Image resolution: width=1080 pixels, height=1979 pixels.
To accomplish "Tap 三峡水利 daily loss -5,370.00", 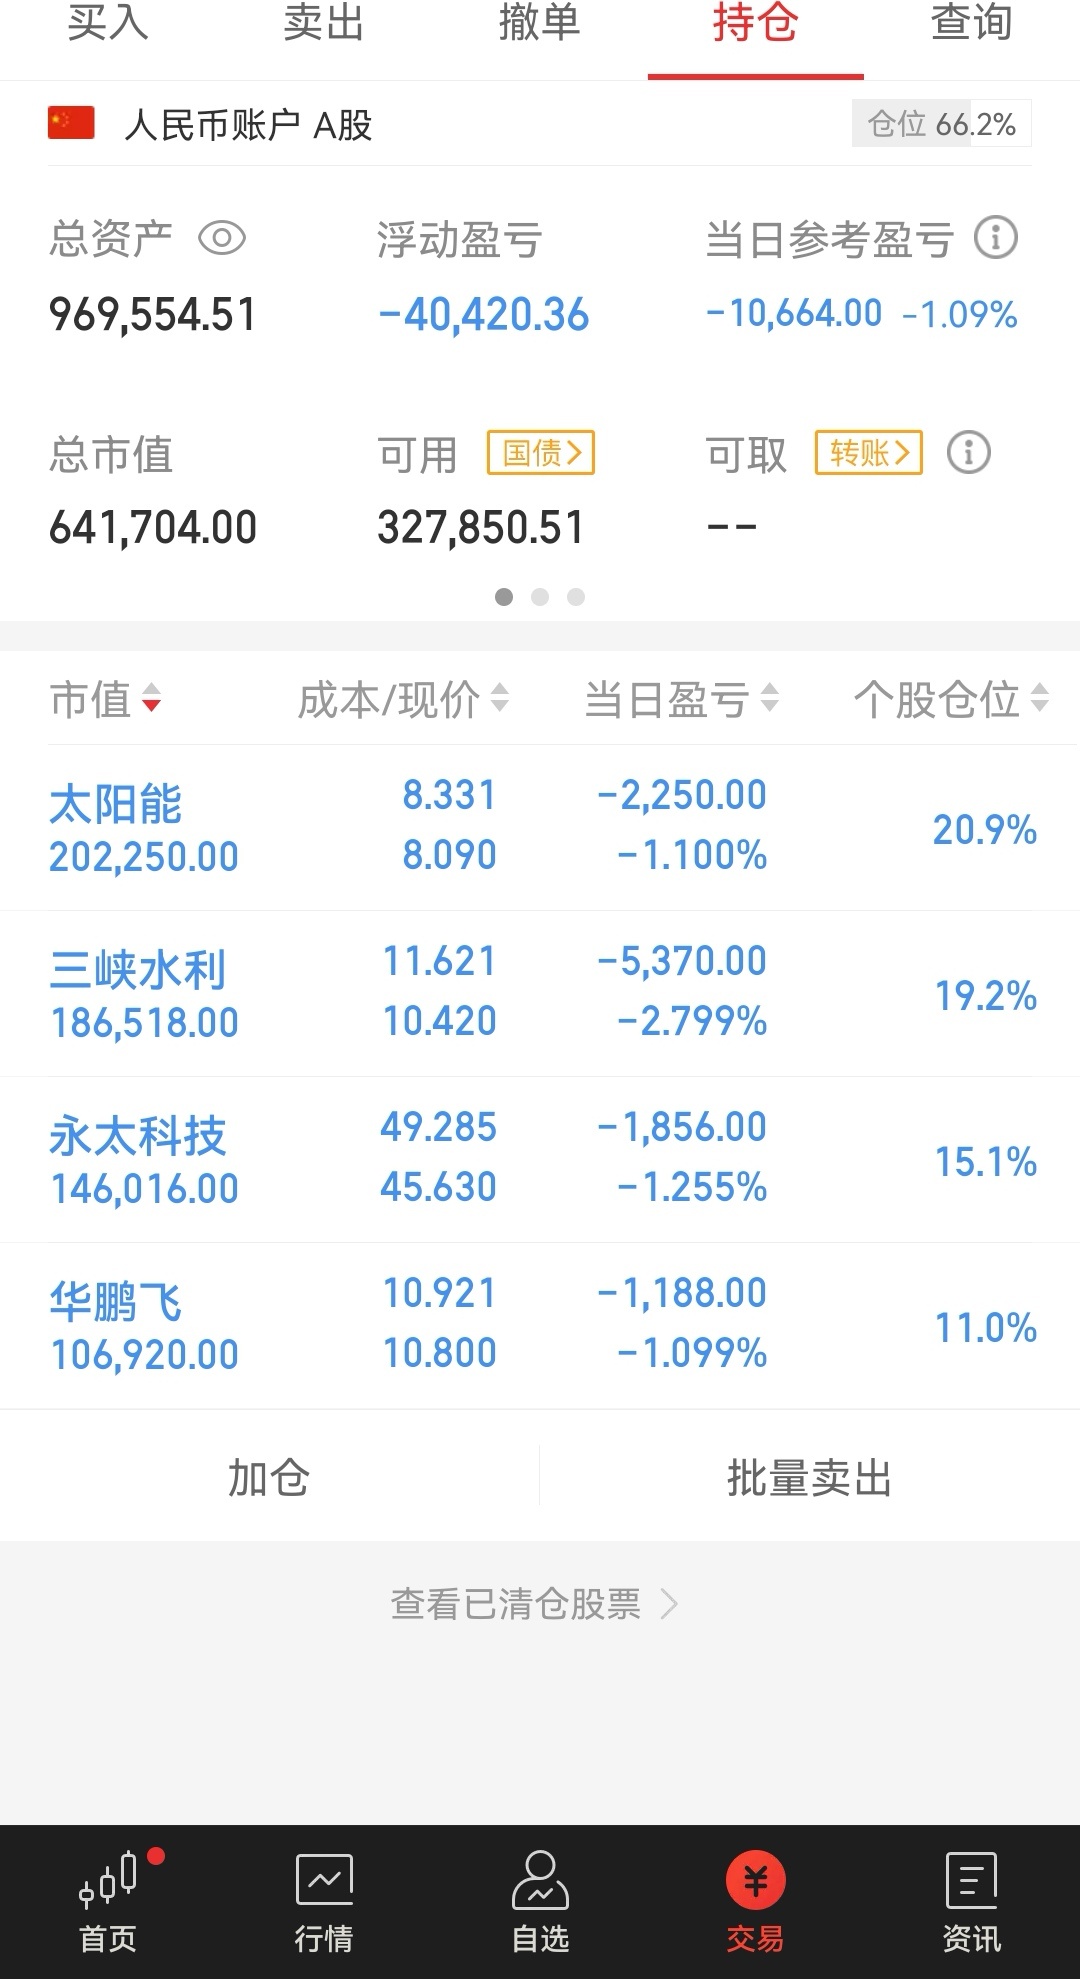I will [x=682, y=961].
